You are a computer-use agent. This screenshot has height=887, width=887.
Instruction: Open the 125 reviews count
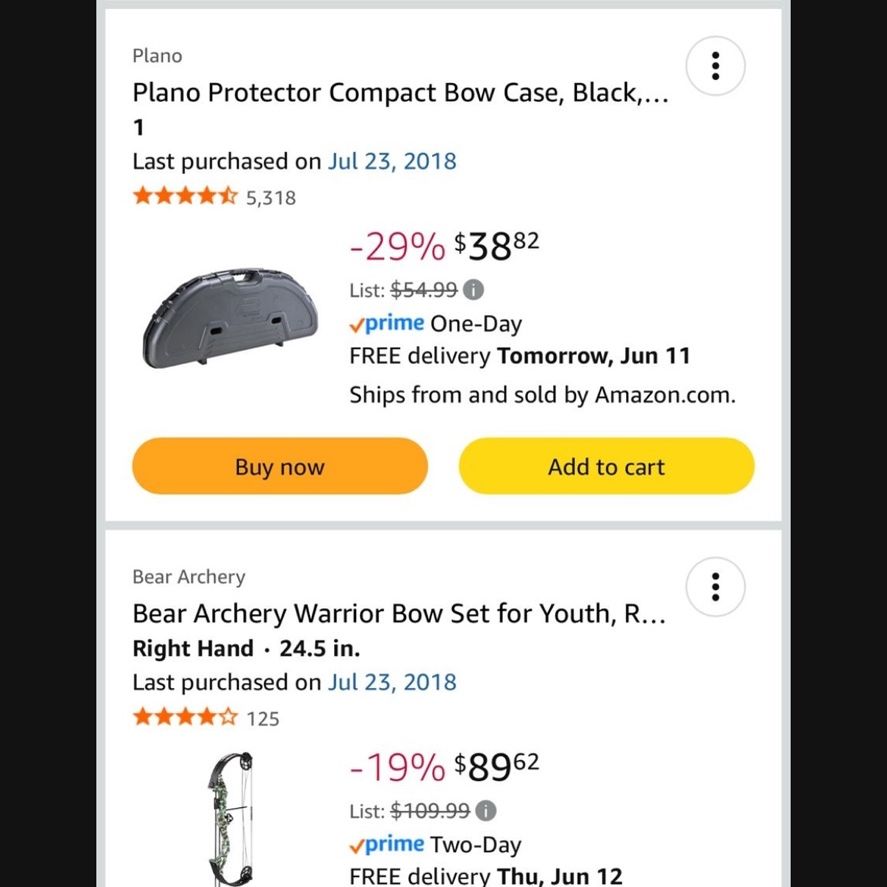(x=263, y=719)
